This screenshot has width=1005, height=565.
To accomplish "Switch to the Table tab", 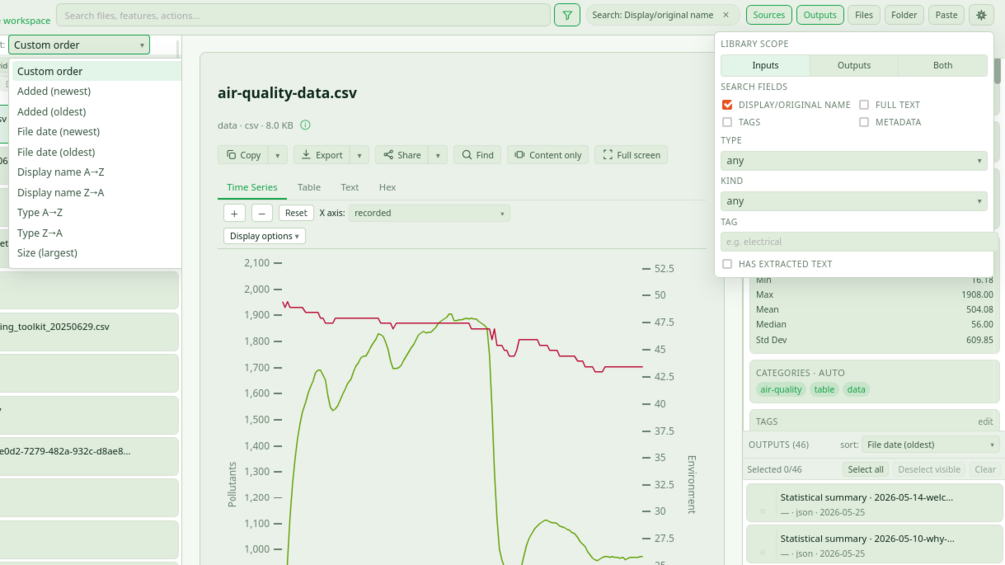I will coord(309,187).
